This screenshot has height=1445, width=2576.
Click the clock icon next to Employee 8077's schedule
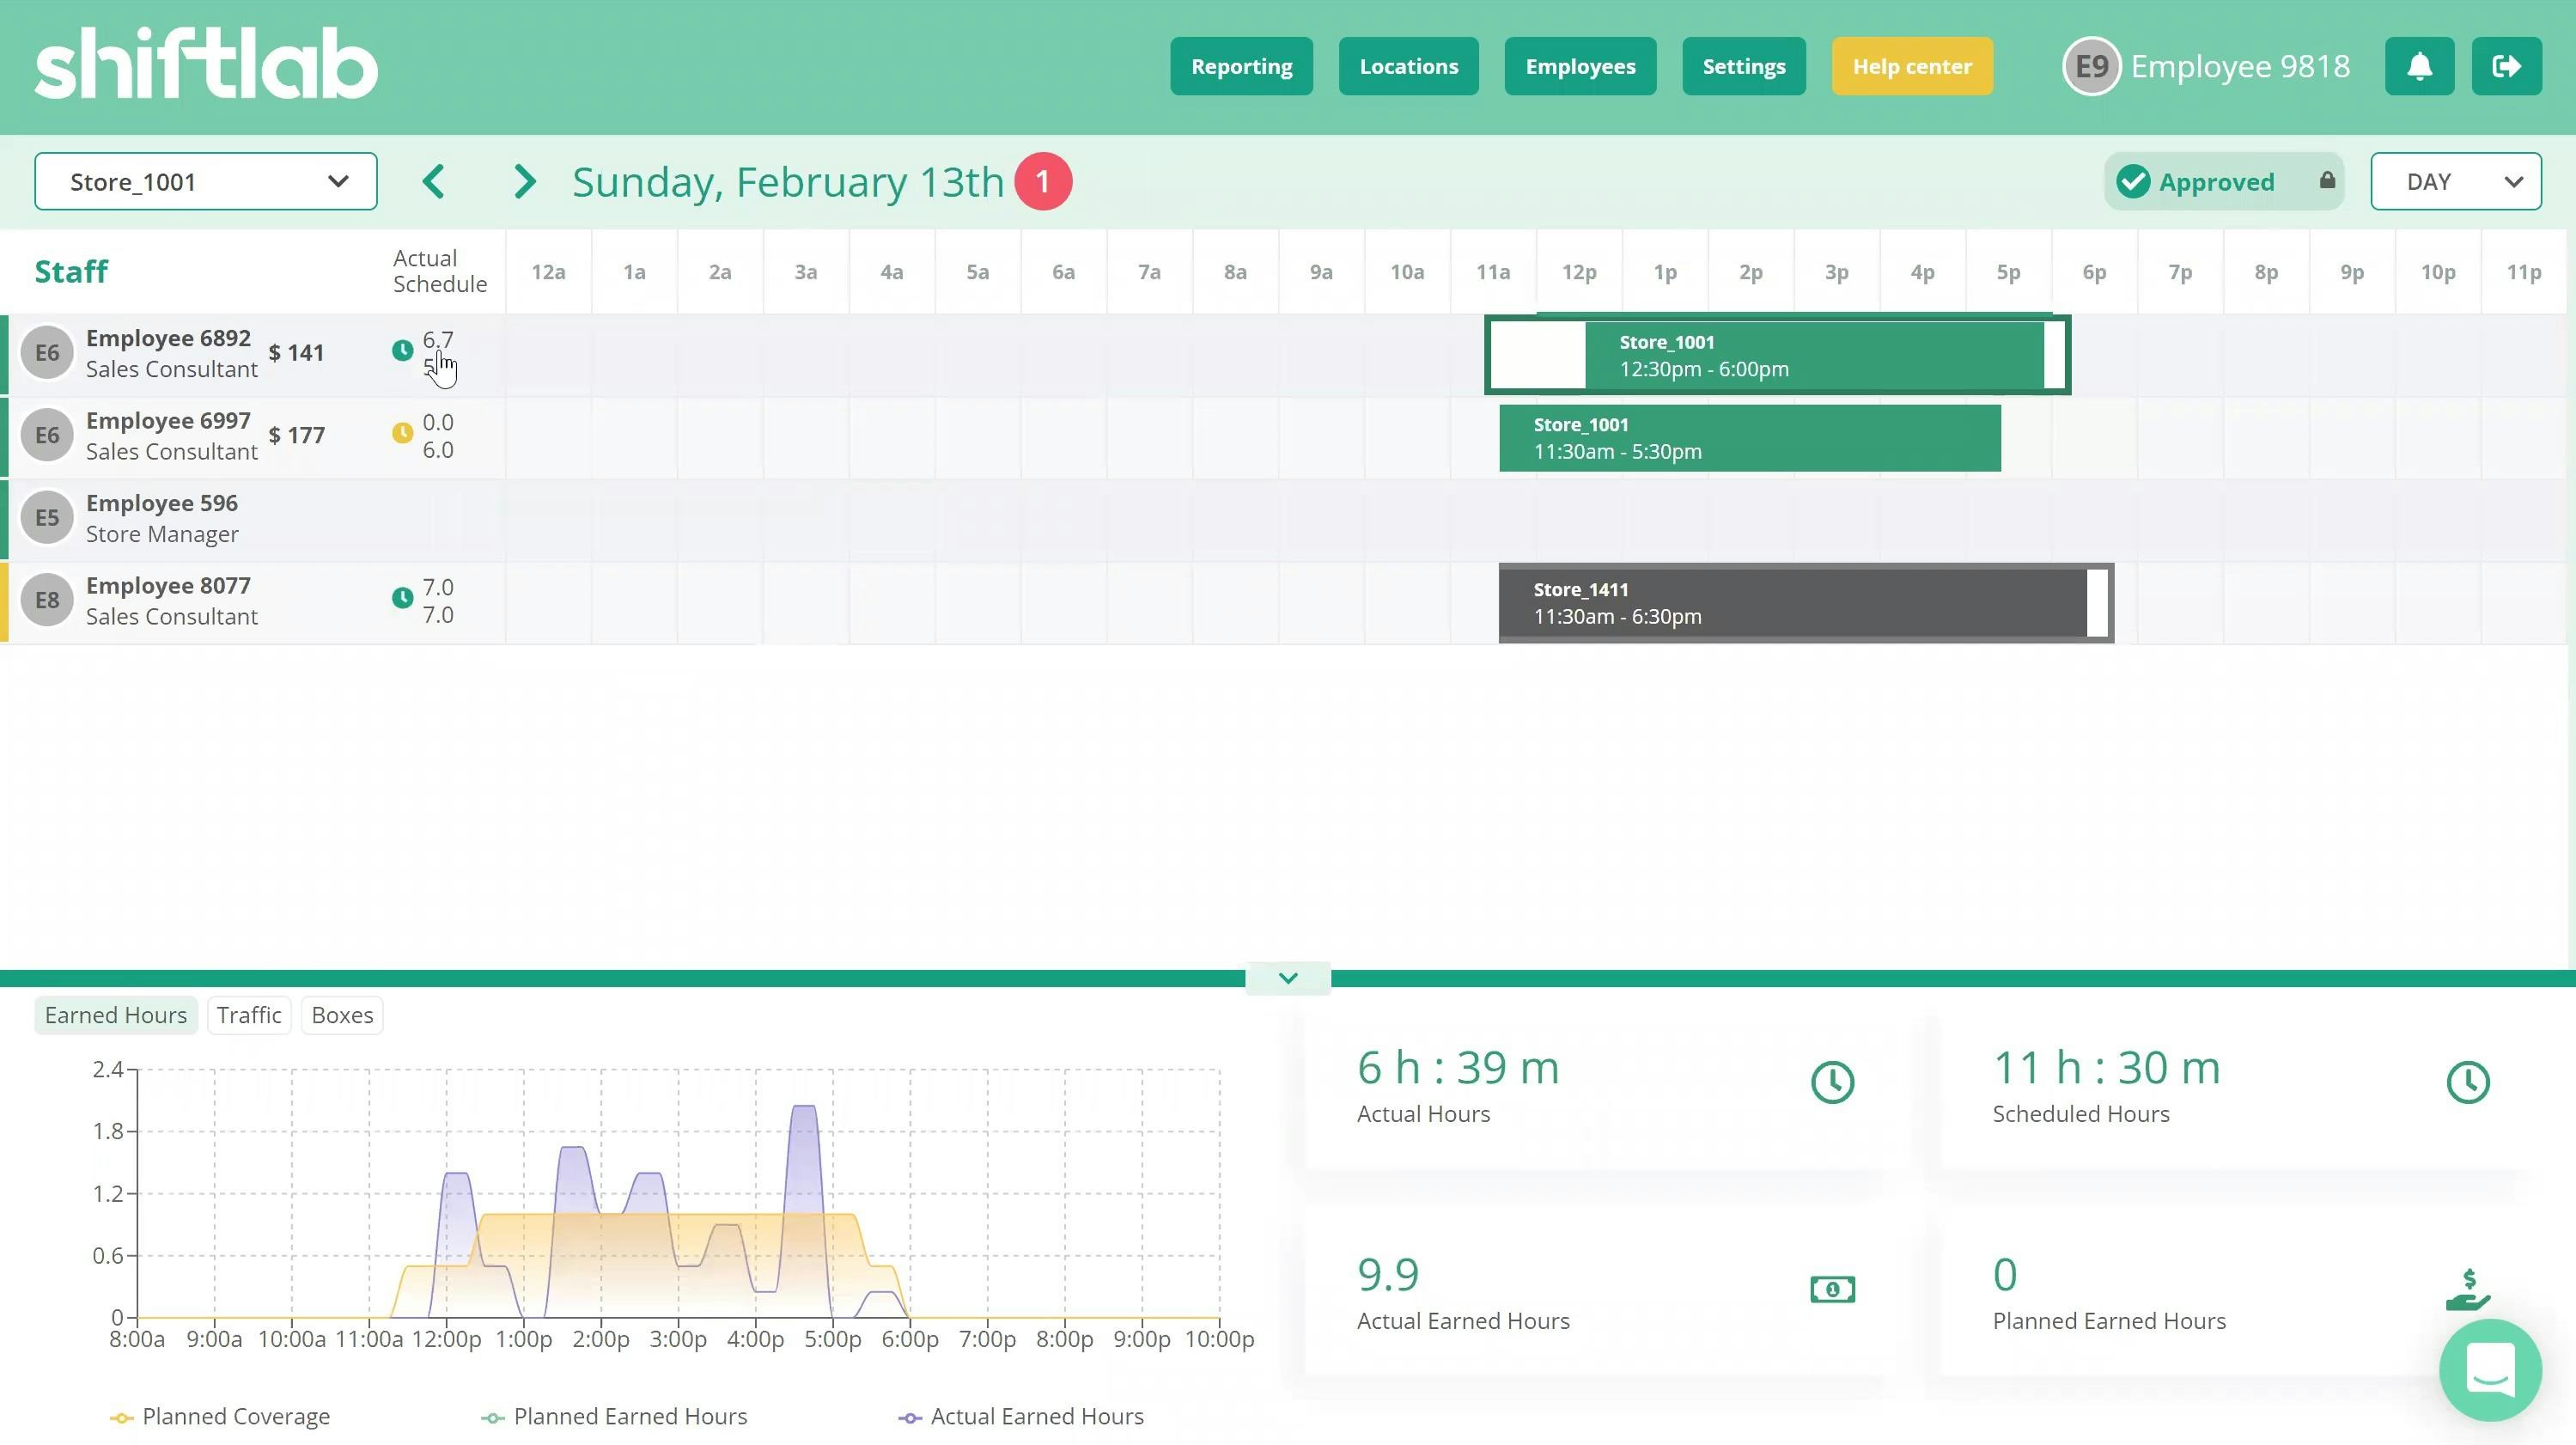(402, 599)
